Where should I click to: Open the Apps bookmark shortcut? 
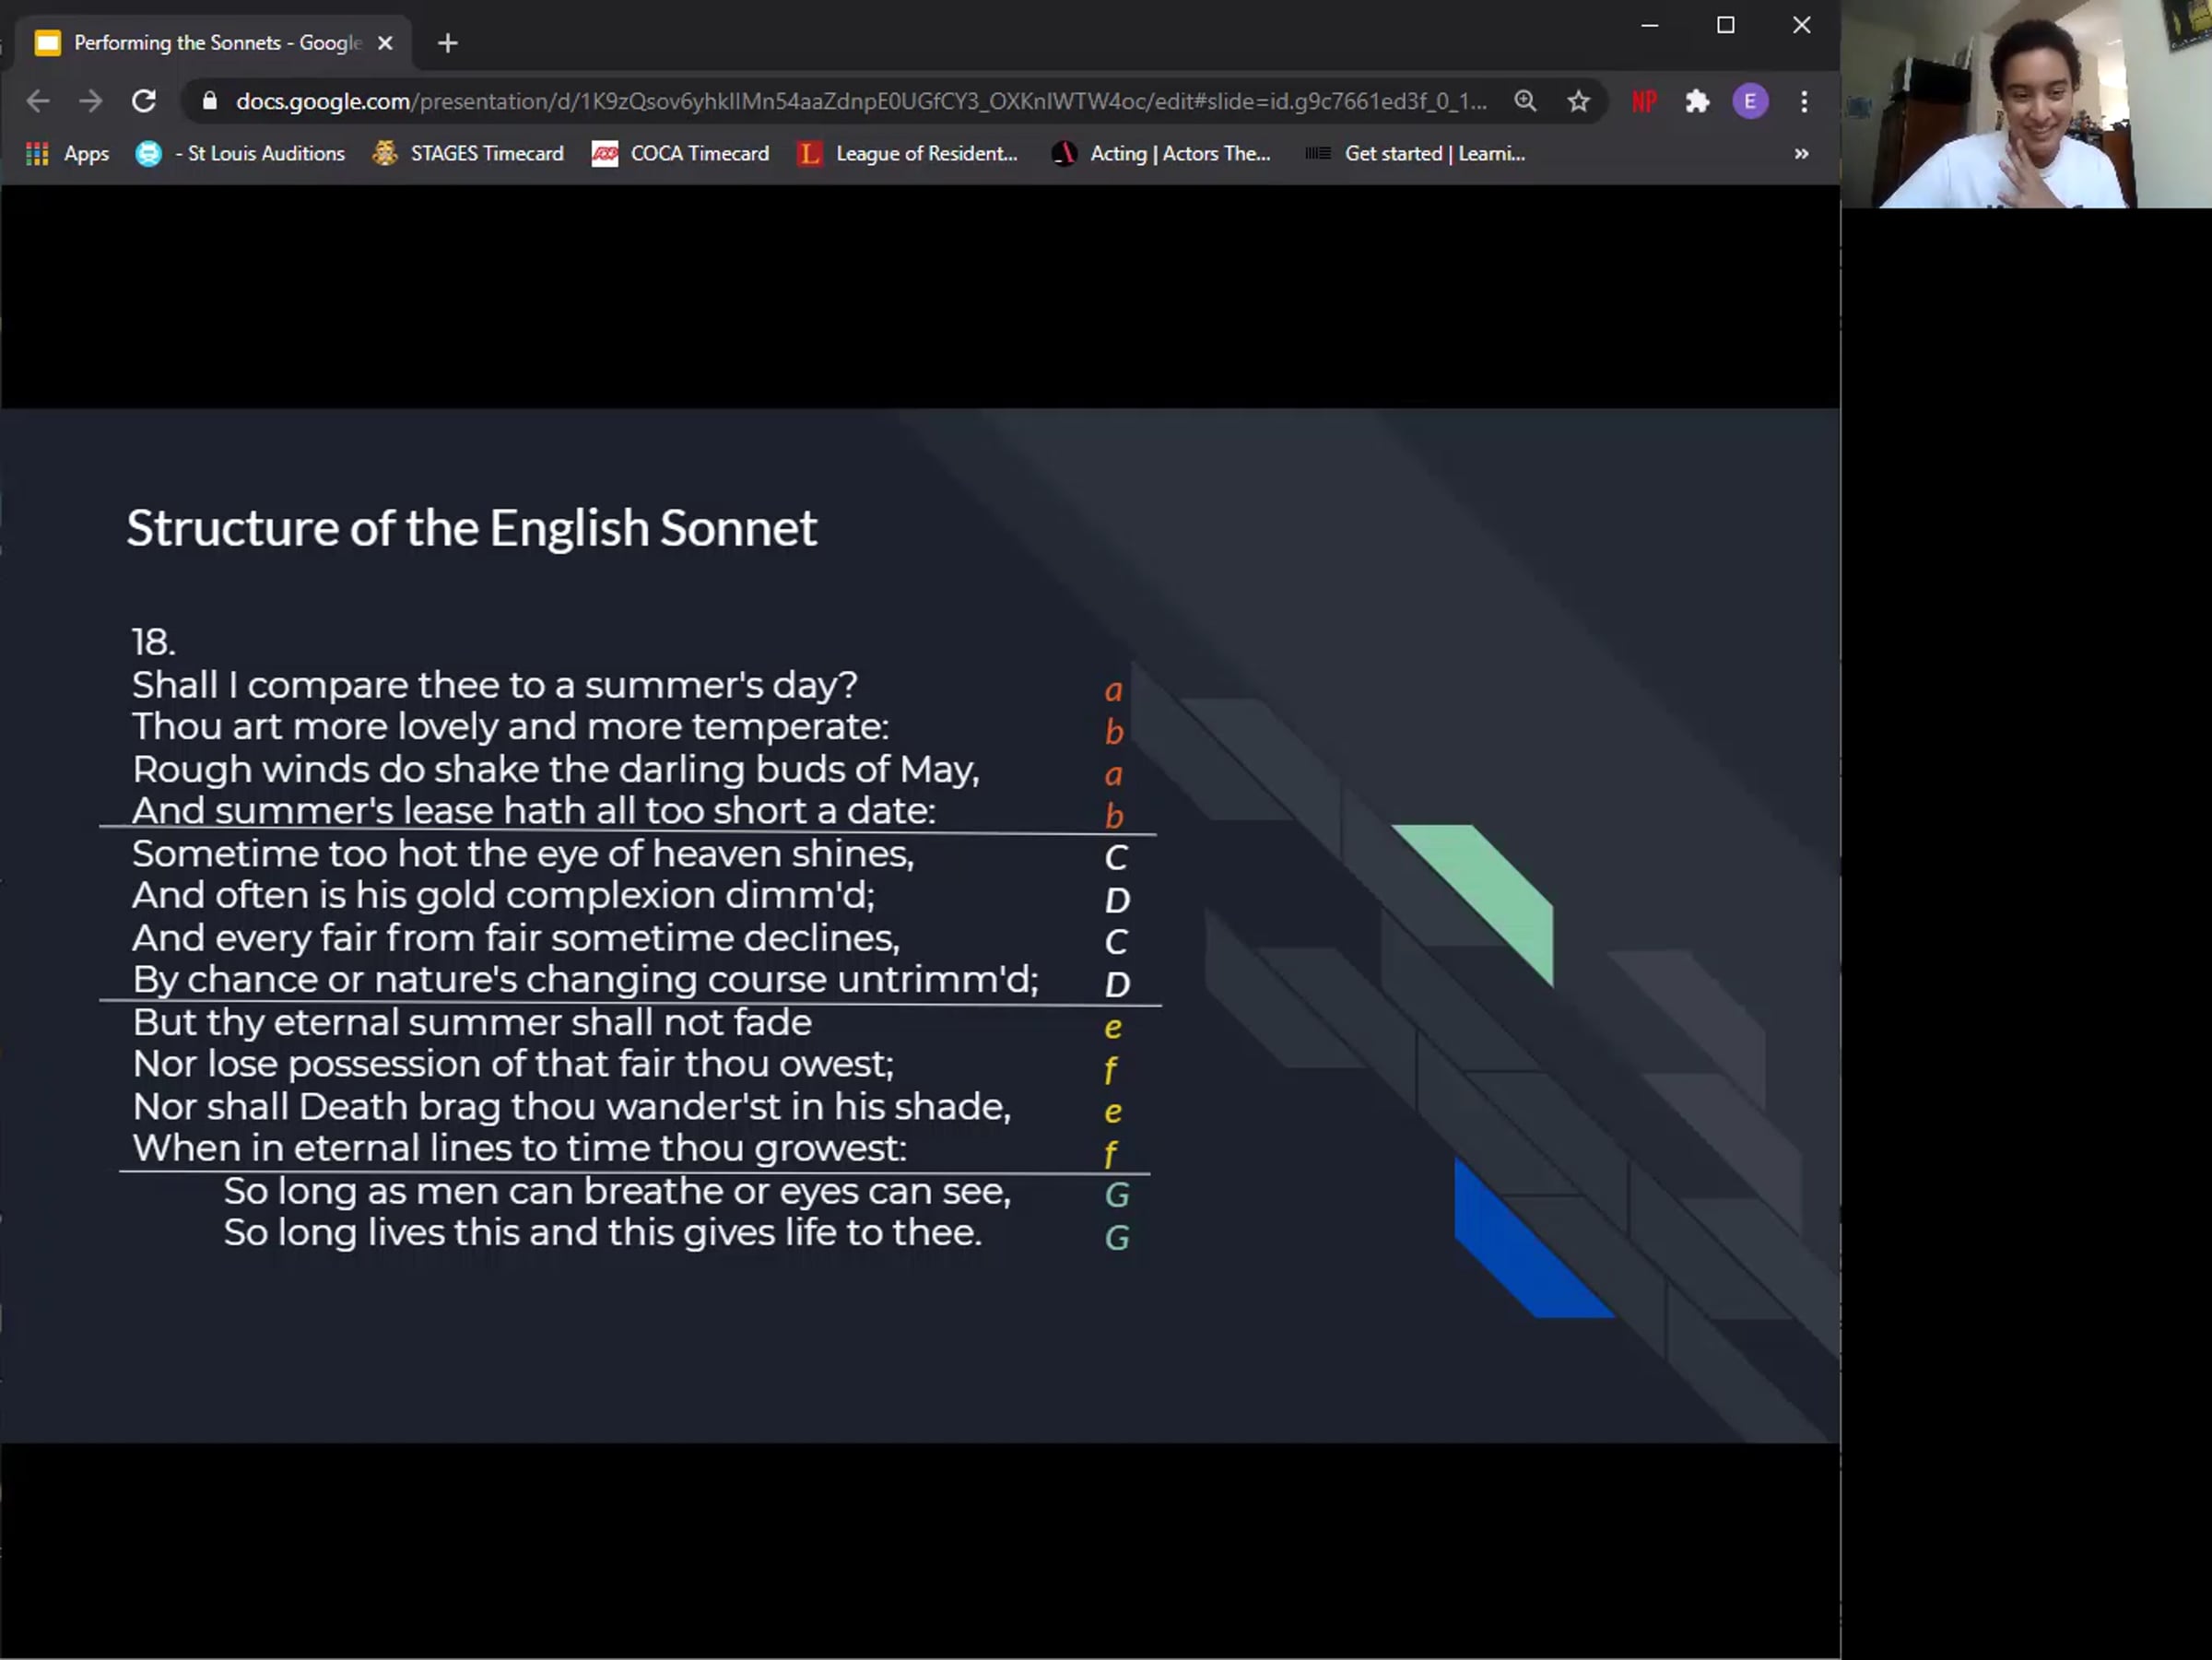67,154
